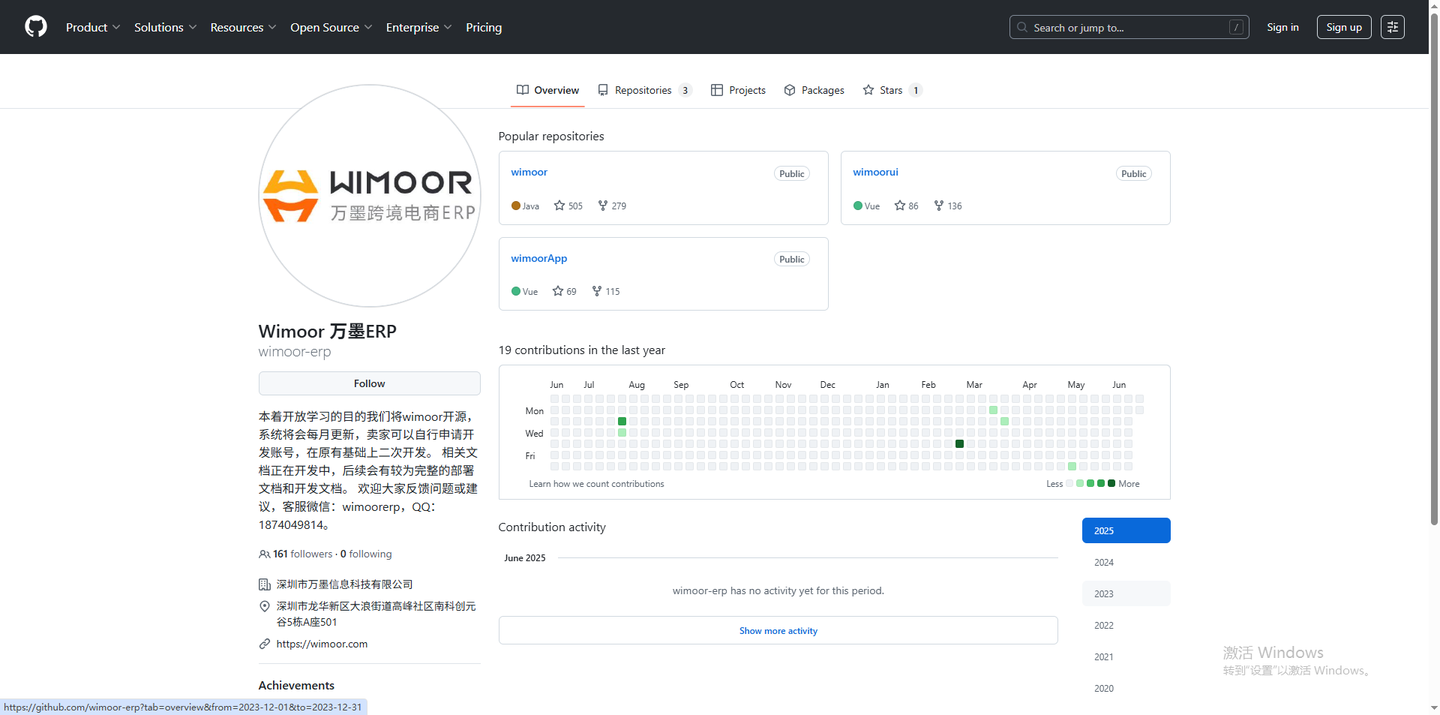Expand the Solutions menu
The height and width of the screenshot is (715, 1440).
point(165,27)
